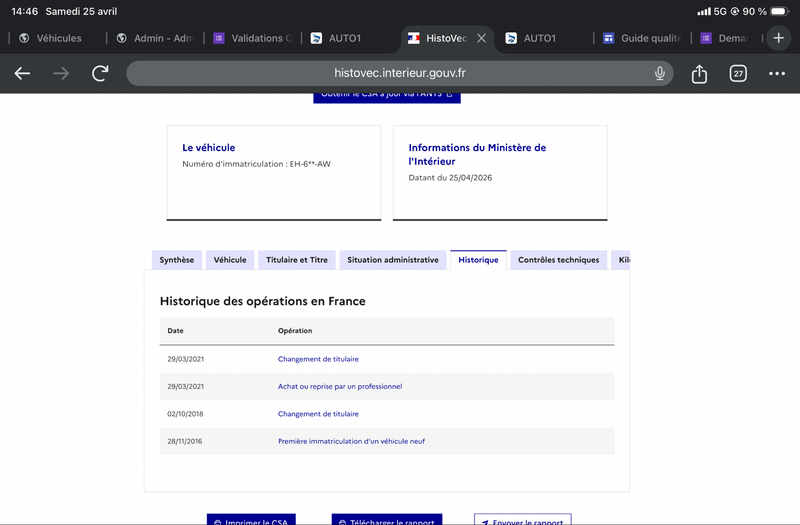
Task: Open the share sheet icon
Action: pyautogui.click(x=700, y=73)
